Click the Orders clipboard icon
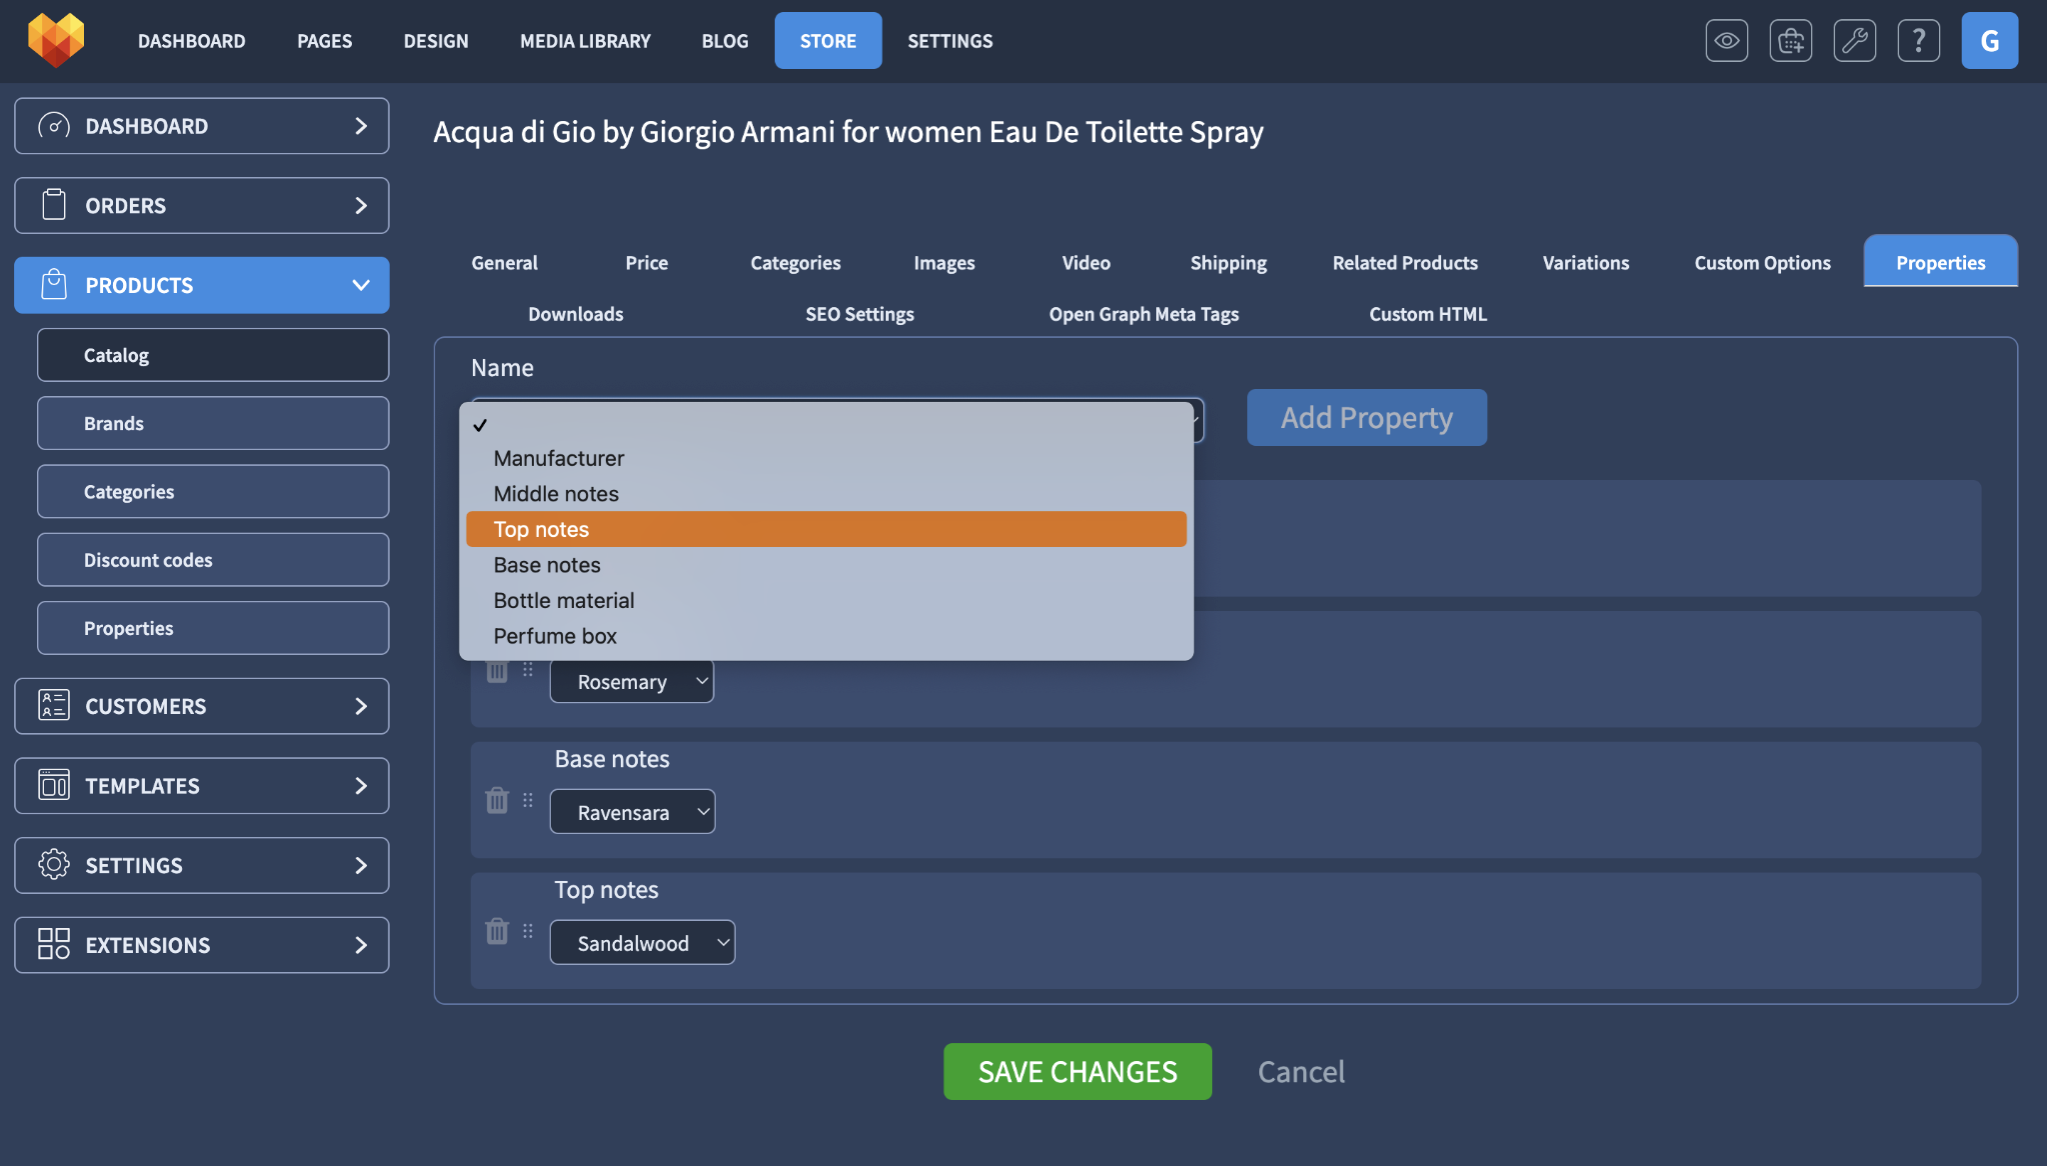This screenshot has height=1166, width=2047. coord(54,205)
